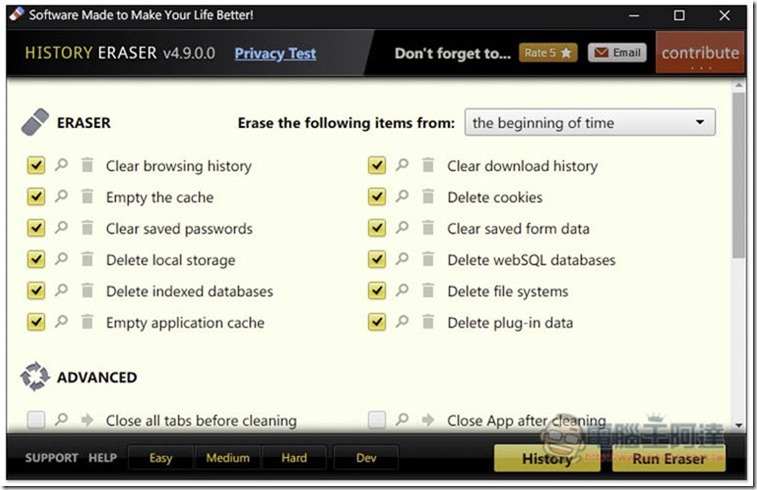Click trash icon next to Empty the cache

87,196
